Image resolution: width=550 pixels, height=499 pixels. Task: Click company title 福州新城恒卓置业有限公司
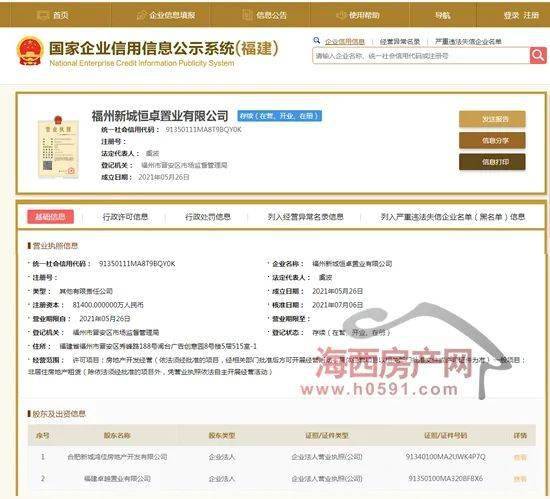click(x=160, y=116)
